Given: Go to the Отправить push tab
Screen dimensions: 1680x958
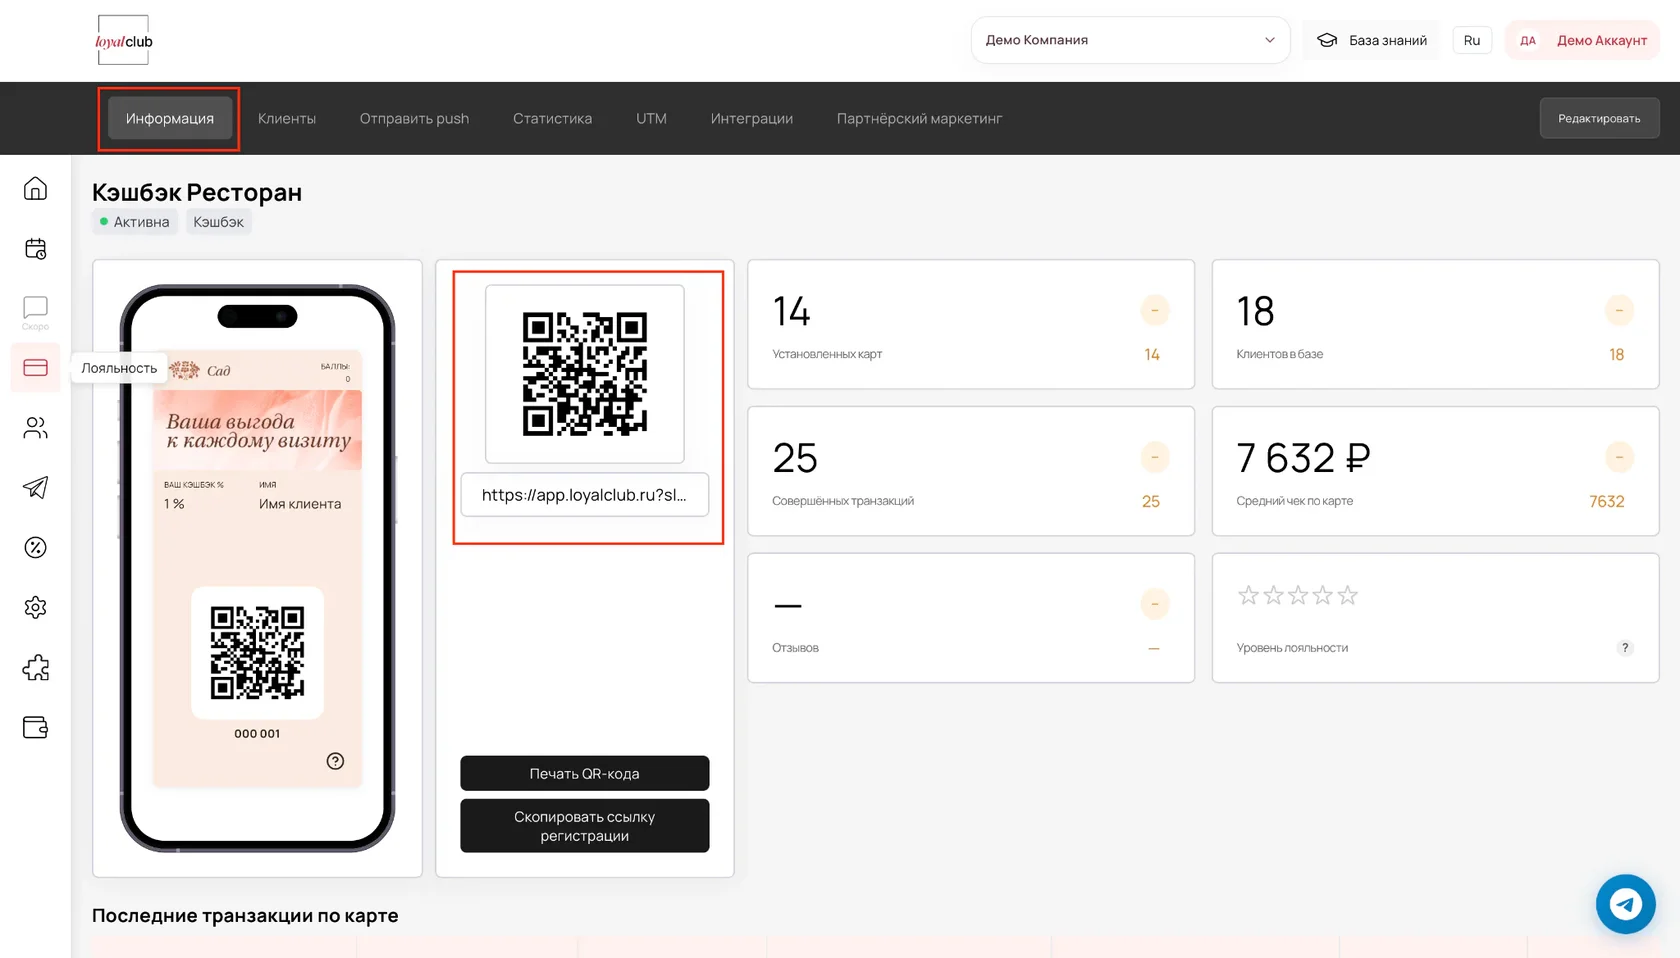Looking at the screenshot, I should click(414, 118).
